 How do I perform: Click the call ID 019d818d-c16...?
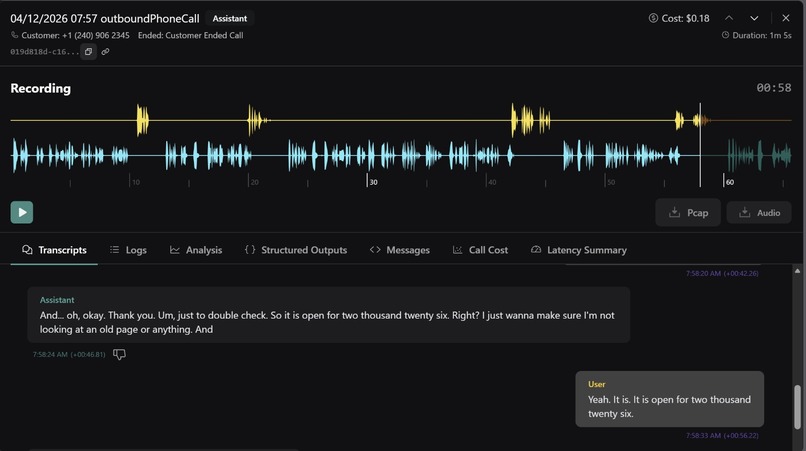click(x=45, y=52)
